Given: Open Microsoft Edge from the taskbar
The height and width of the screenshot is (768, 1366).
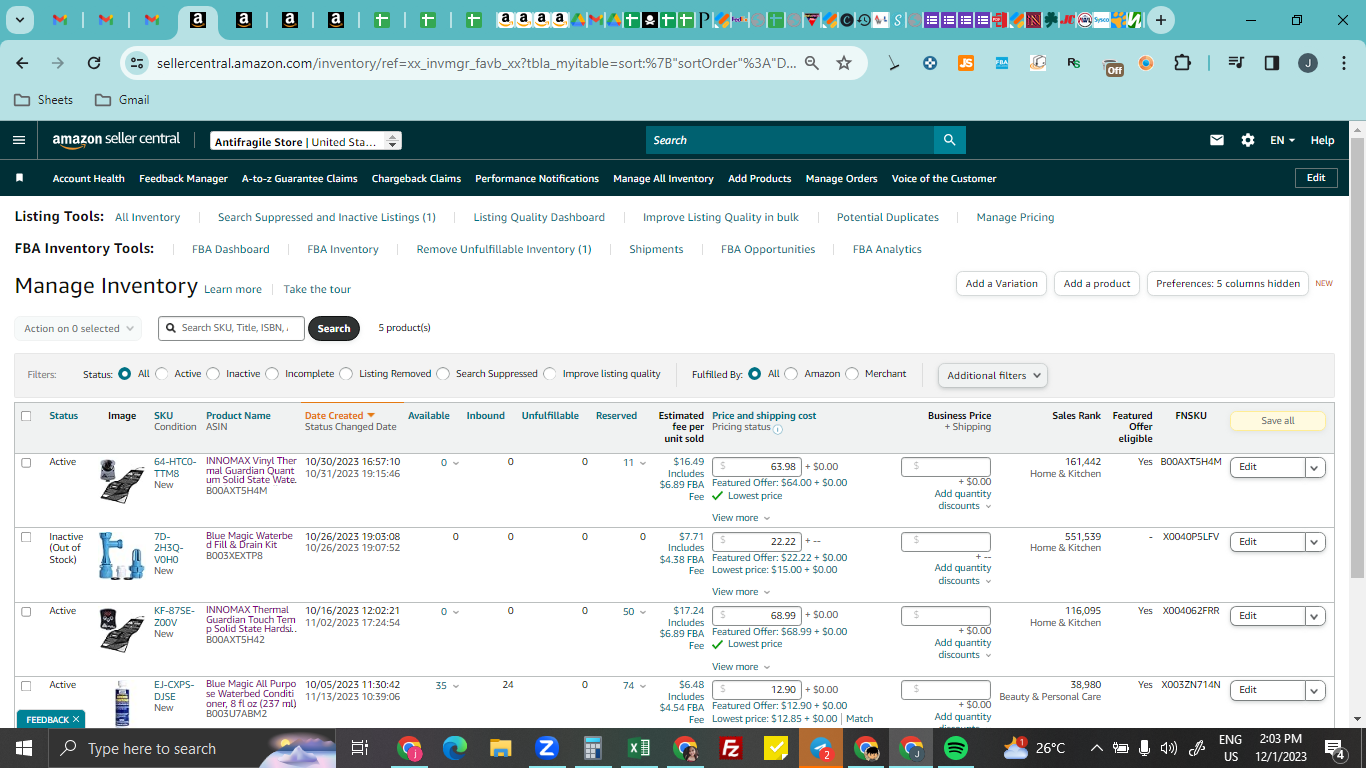Looking at the screenshot, I should [455, 748].
